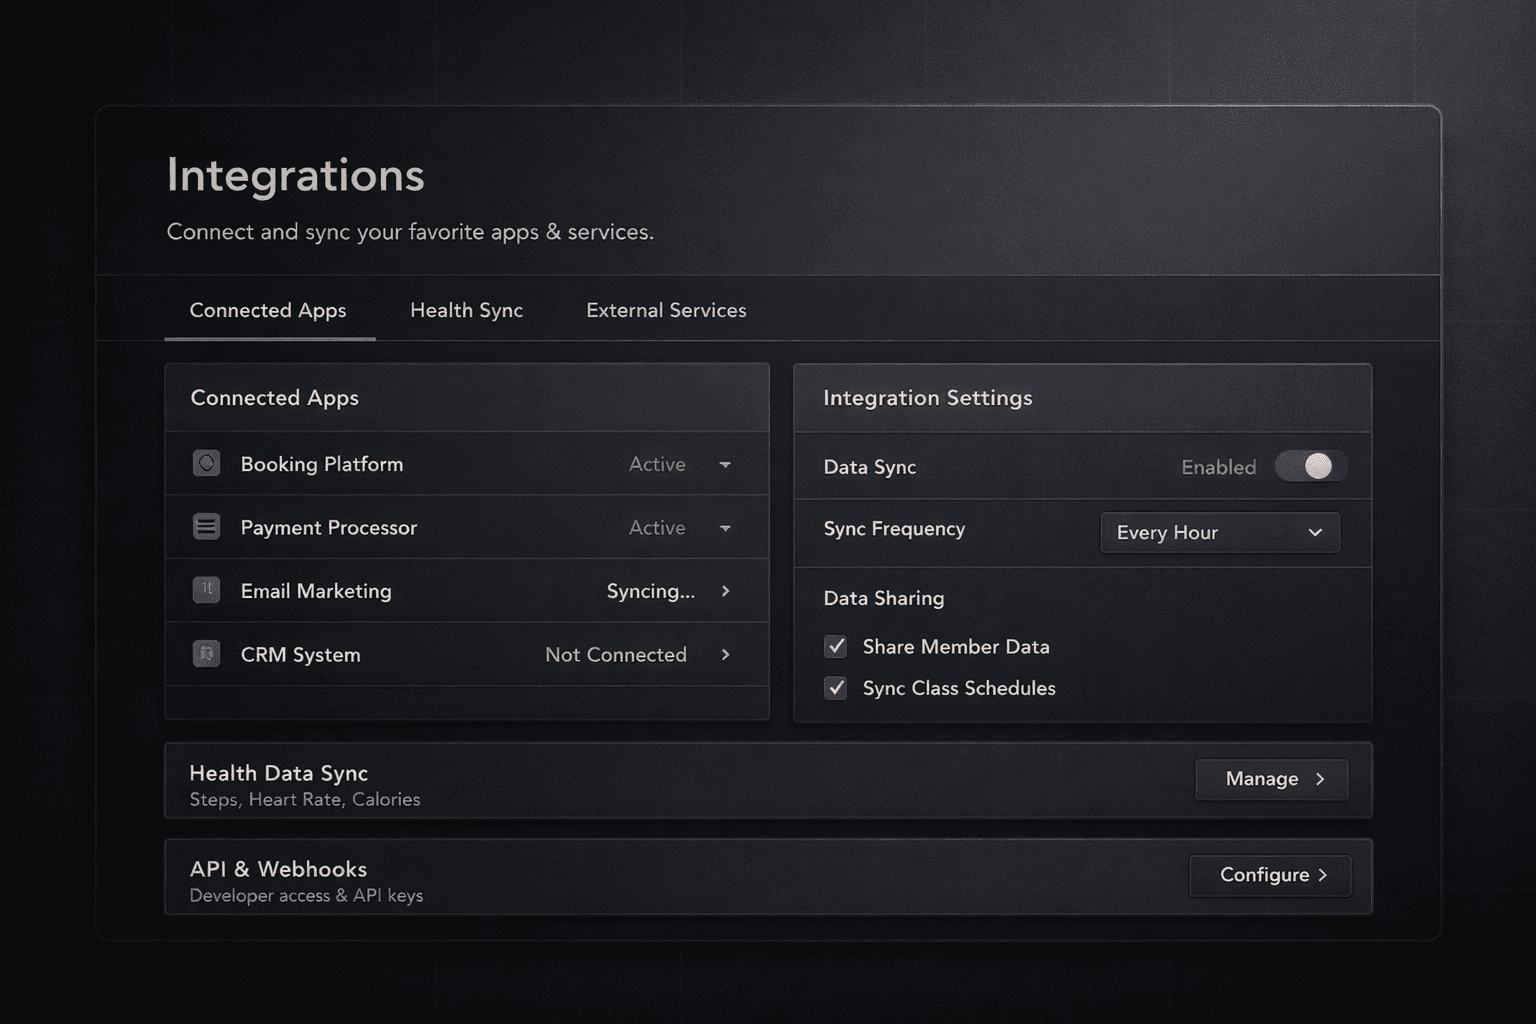Select the Not Connected status for CRM System
This screenshot has height=1024, width=1536.
615,655
